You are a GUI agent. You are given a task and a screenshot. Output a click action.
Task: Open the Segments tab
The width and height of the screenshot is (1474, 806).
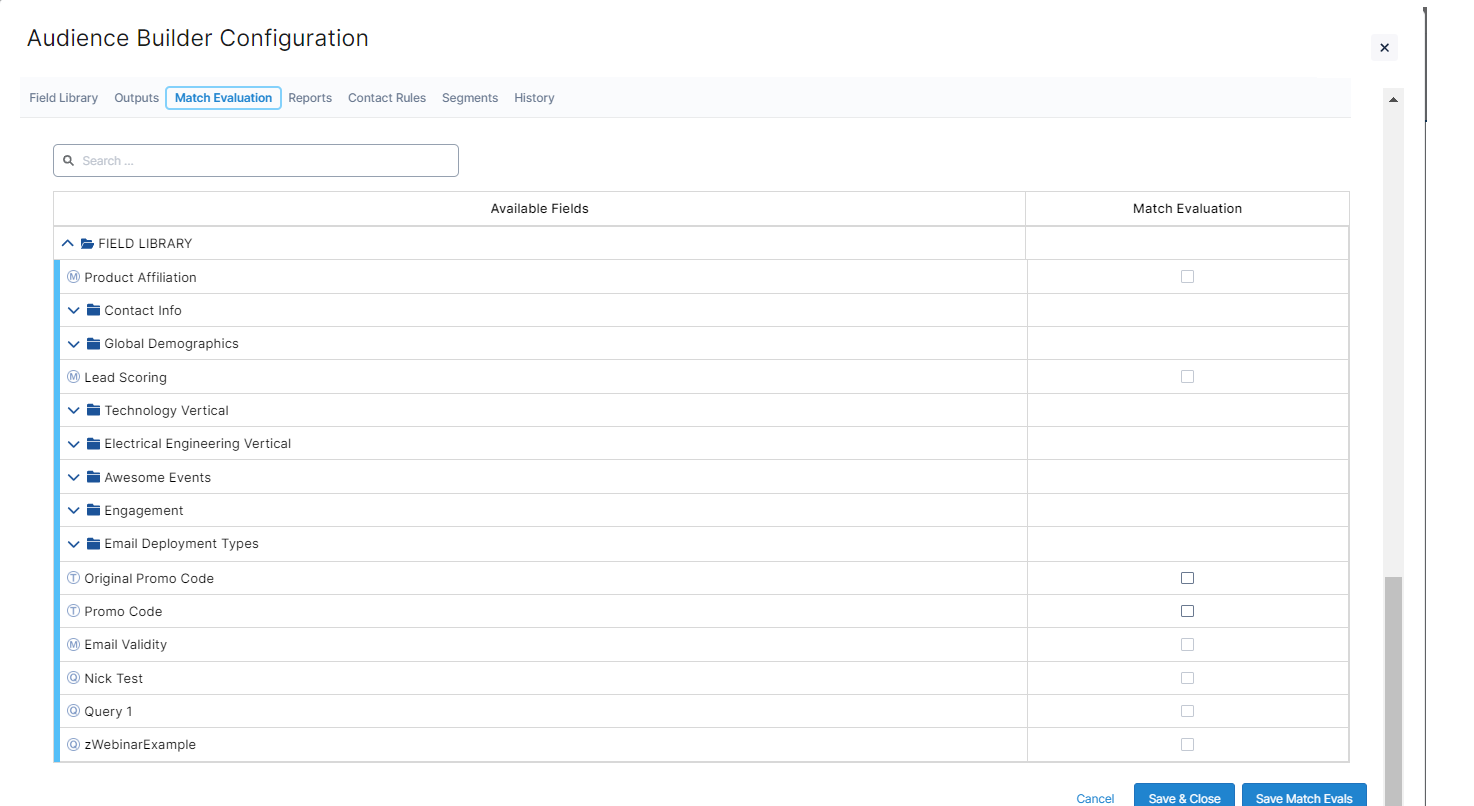pos(470,98)
